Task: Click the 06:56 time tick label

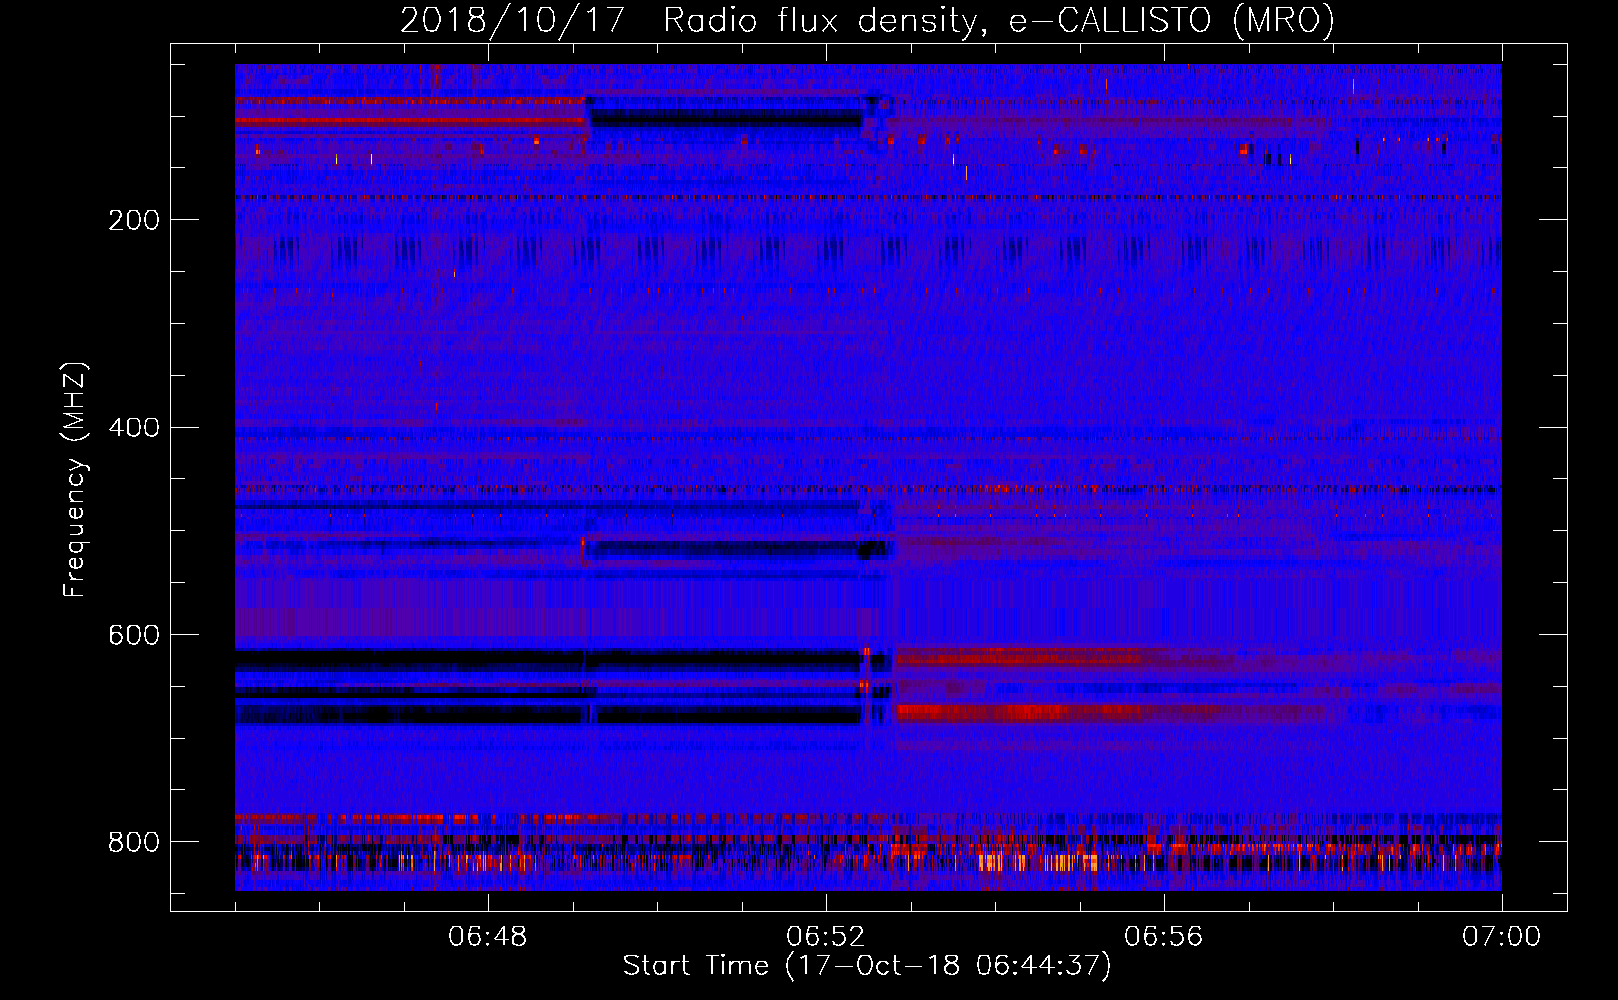Action: (1164, 936)
